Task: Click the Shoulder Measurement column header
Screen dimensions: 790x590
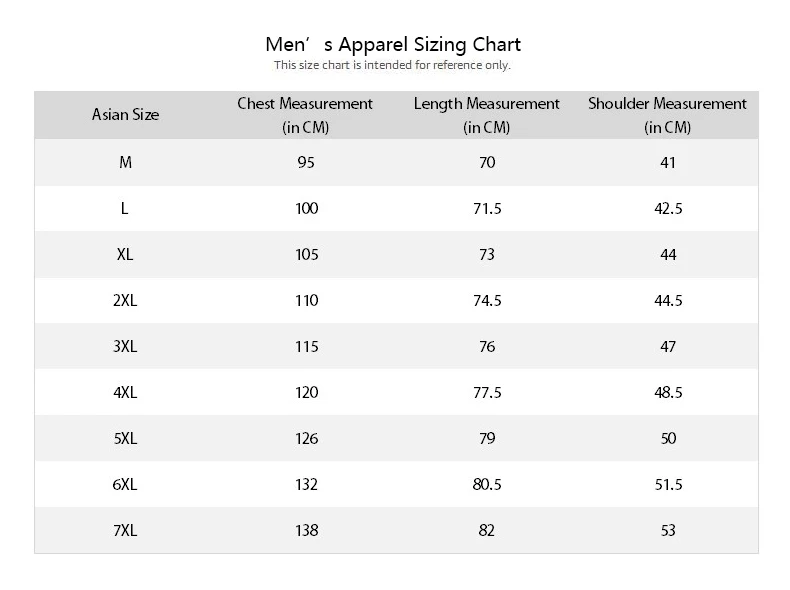Action: pyautogui.click(x=667, y=114)
